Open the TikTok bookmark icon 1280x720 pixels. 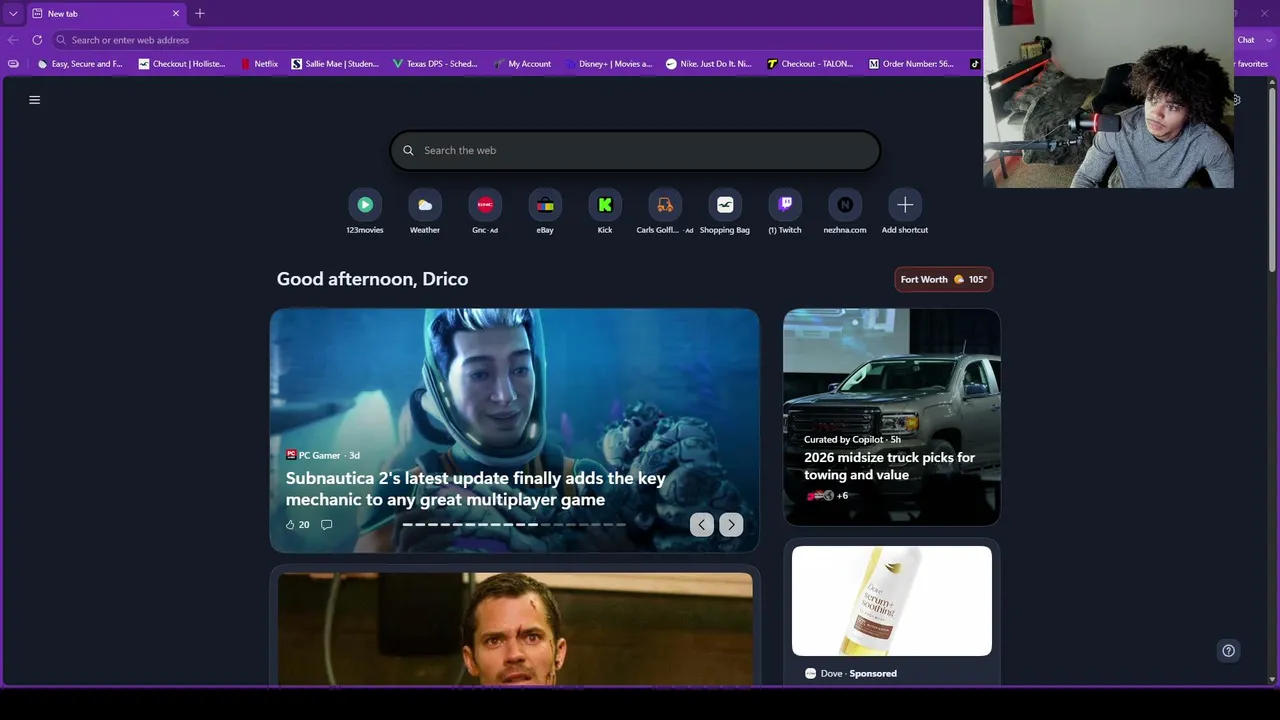(x=975, y=64)
